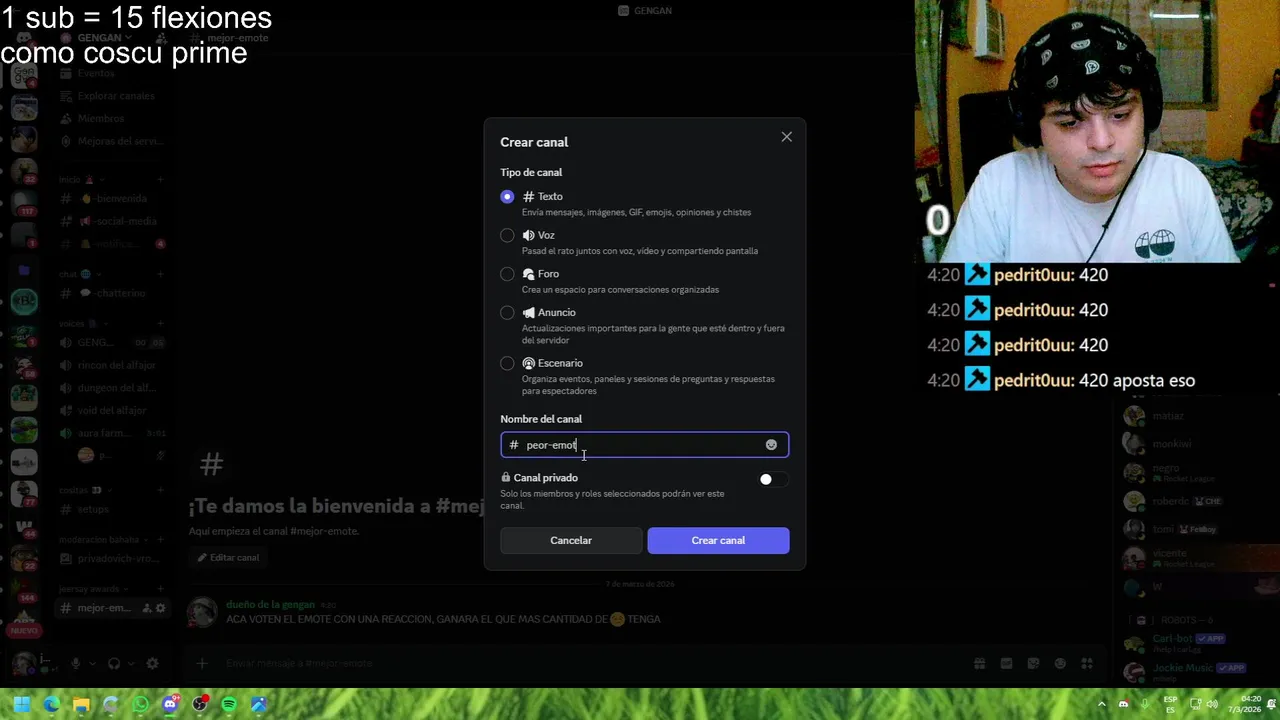Screen dimensions: 1280x720
Task: Click the chat bubbles icon beside Foro
Action: click(528, 274)
